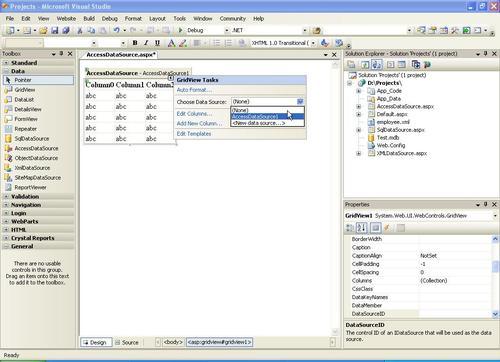Click Add New Column link
Viewport: 500px width, 362px height.
pos(199,123)
